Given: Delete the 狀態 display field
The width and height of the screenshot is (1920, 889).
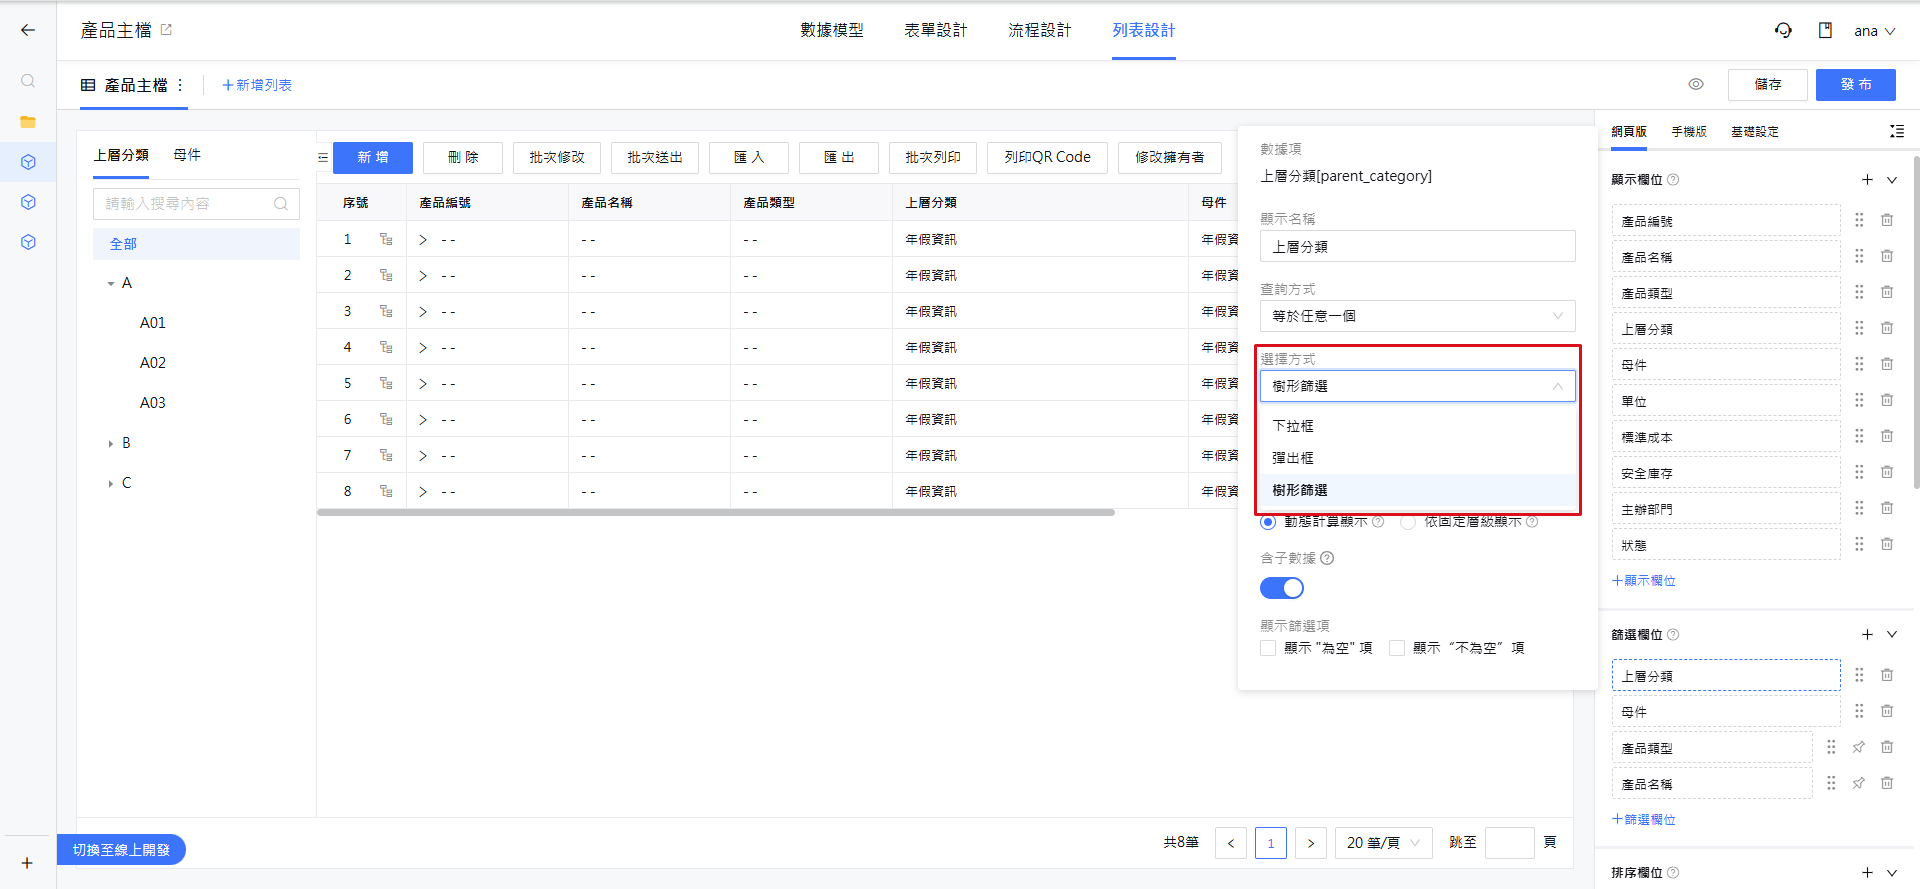Looking at the screenshot, I should [1887, 544].
